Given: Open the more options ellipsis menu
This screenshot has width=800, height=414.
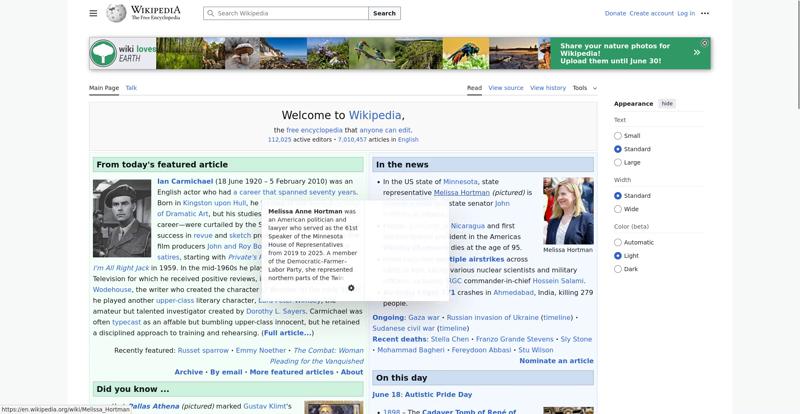Looking at the screenshot, I should 705,13.
